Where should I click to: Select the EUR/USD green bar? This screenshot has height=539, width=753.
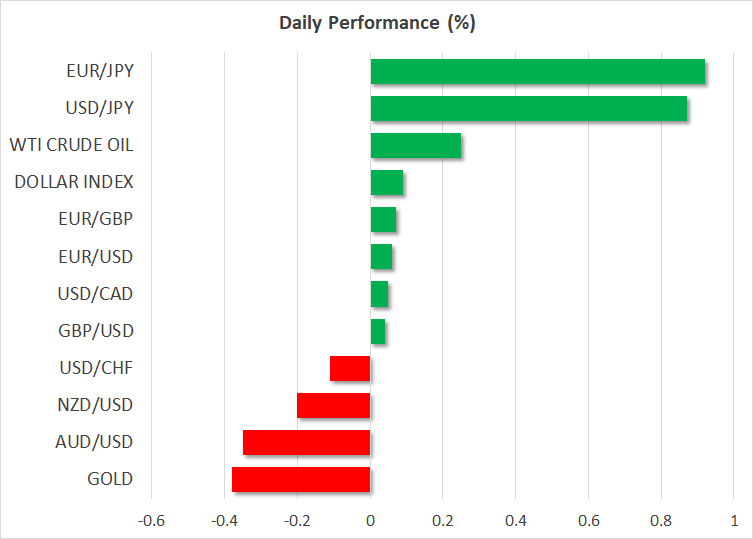381,257
